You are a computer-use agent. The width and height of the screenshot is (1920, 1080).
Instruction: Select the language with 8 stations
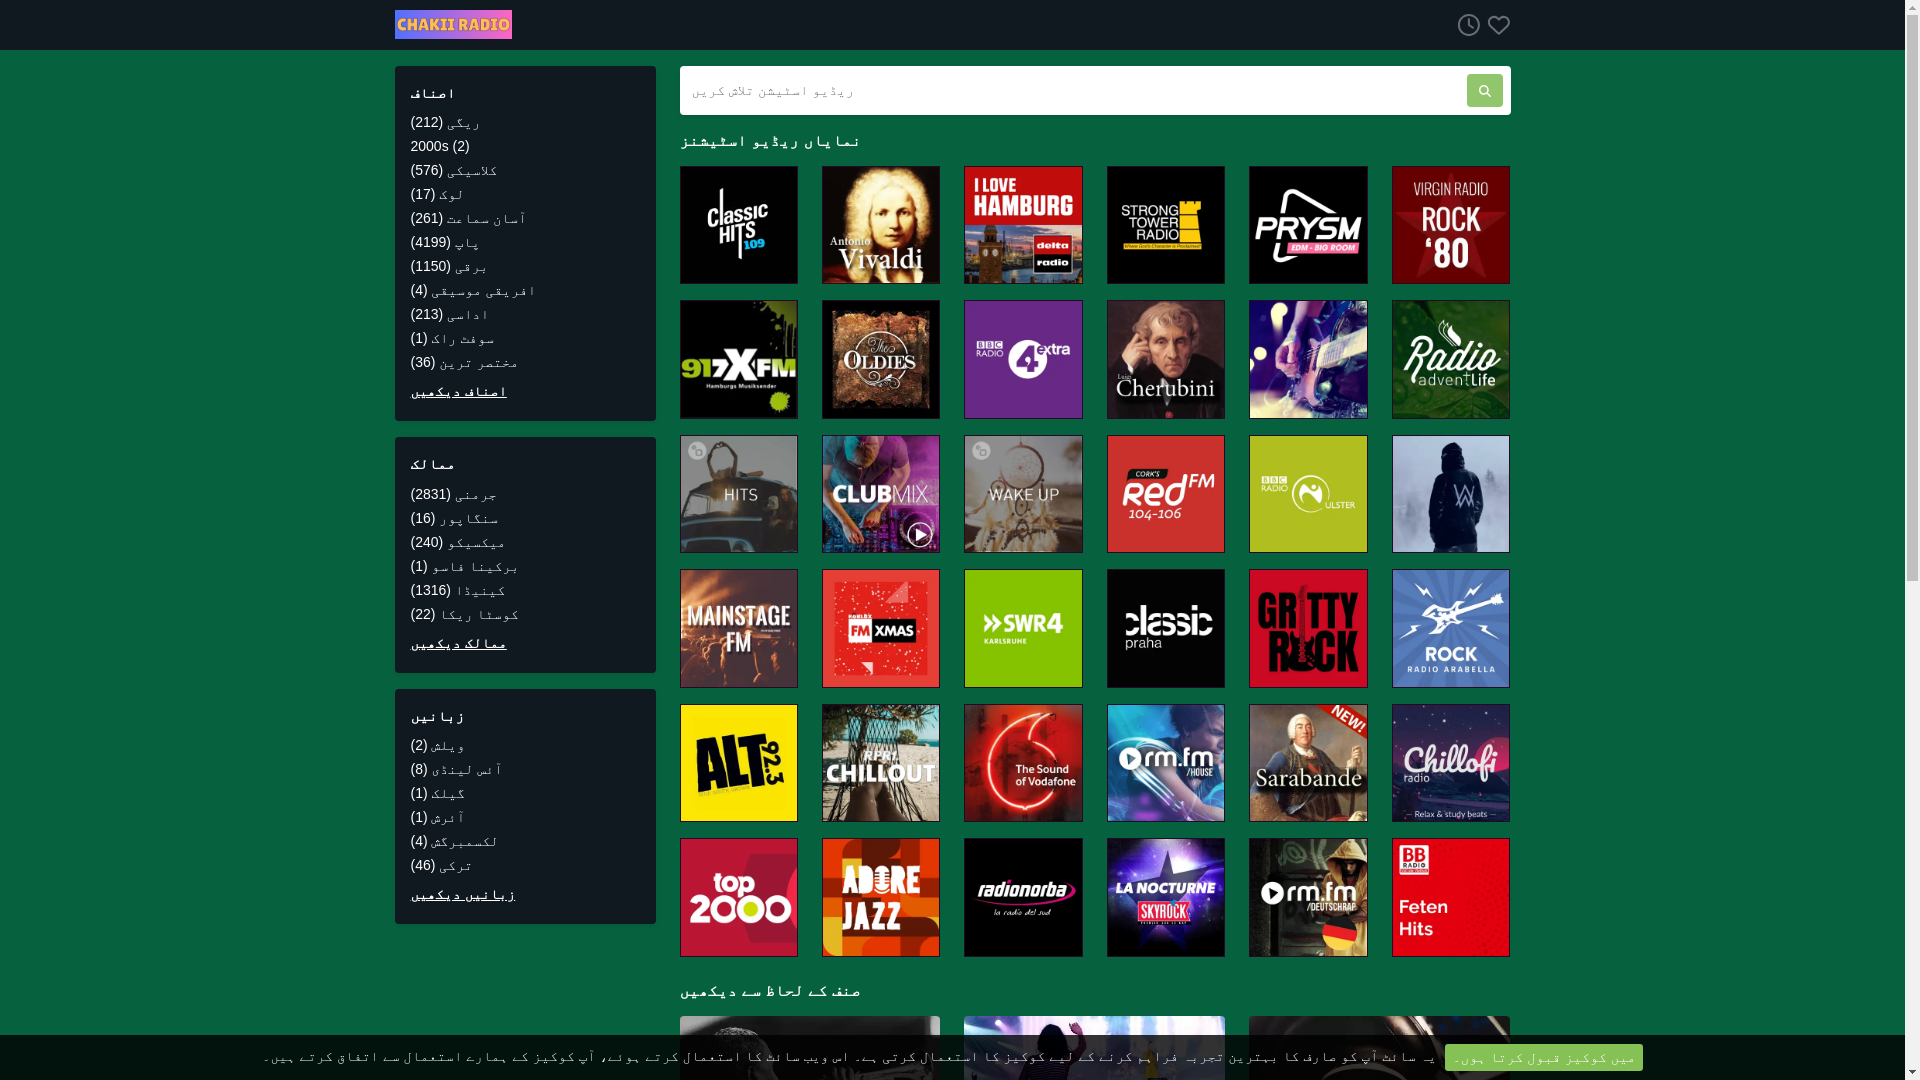pos(457,769)
